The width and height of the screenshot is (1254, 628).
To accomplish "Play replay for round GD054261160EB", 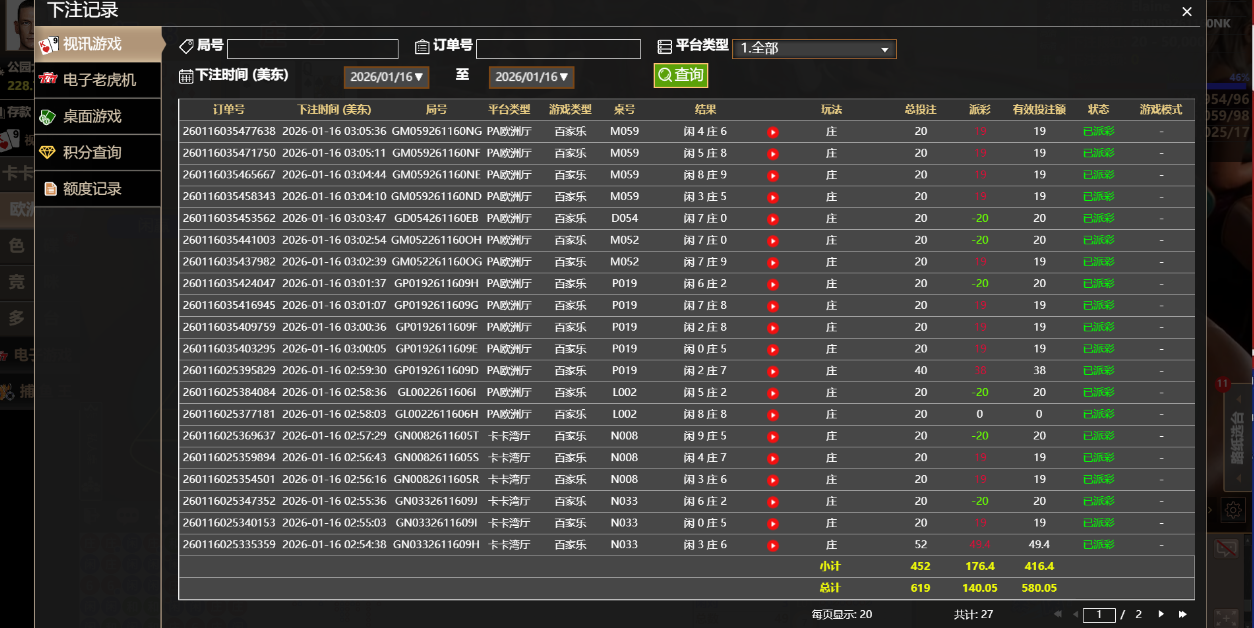I will point(773,219).
